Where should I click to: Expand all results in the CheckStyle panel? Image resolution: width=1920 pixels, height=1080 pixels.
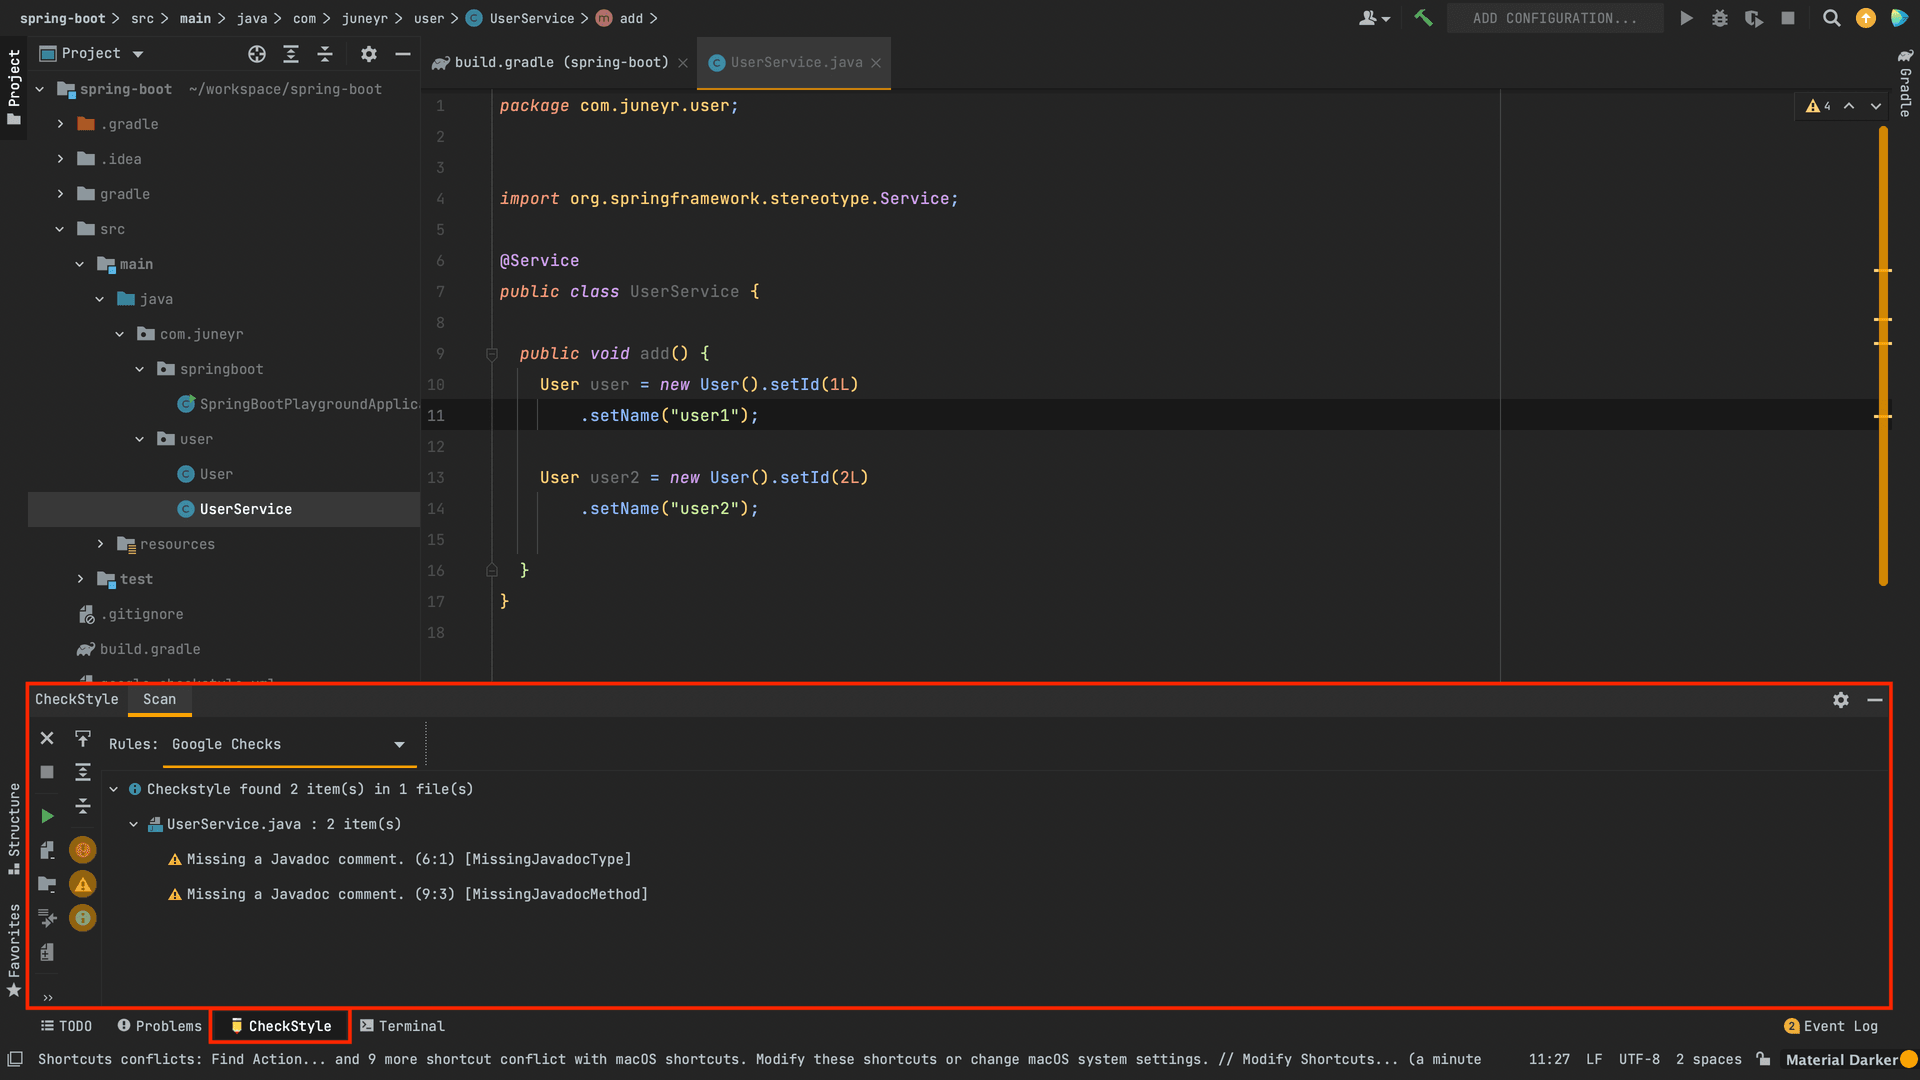(83, 771)
